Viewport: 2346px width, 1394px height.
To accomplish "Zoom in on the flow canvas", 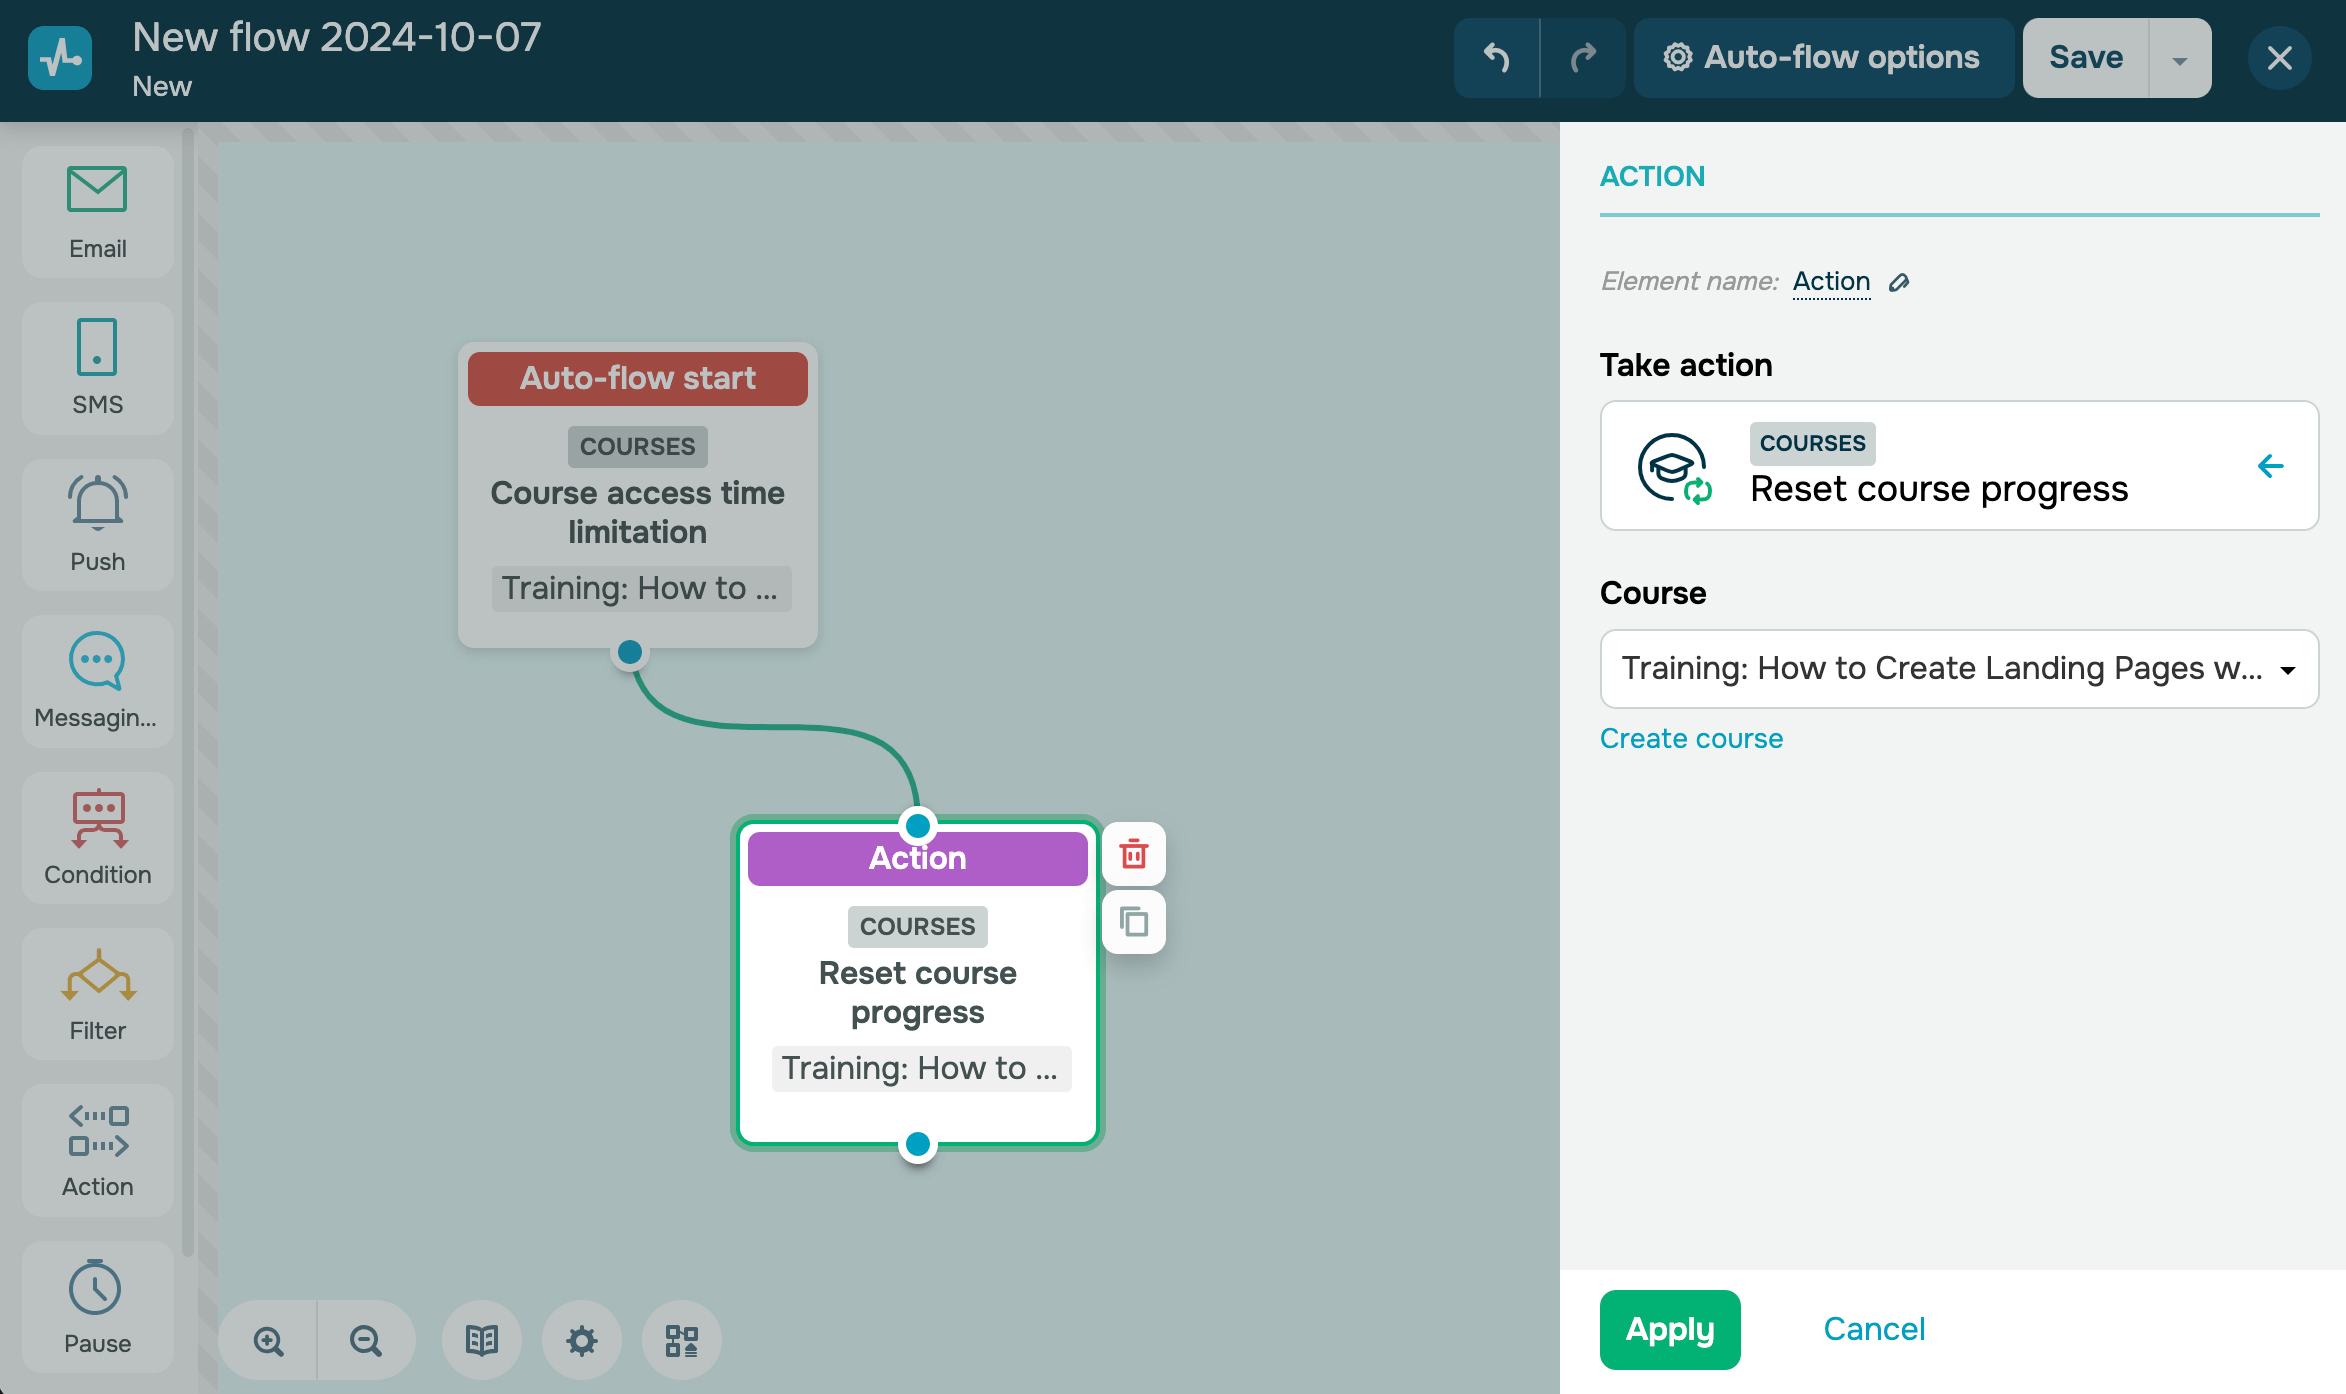I will coord(268,1340).
